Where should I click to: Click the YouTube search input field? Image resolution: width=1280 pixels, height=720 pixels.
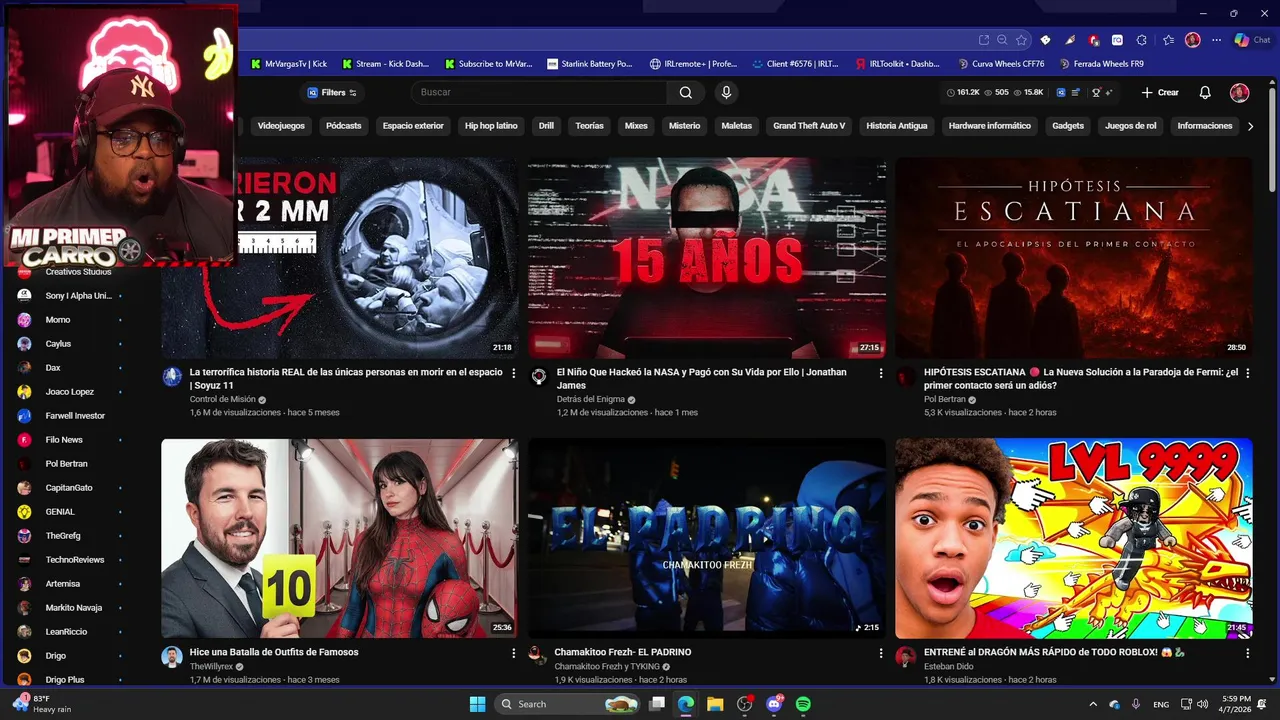[539, 92]
